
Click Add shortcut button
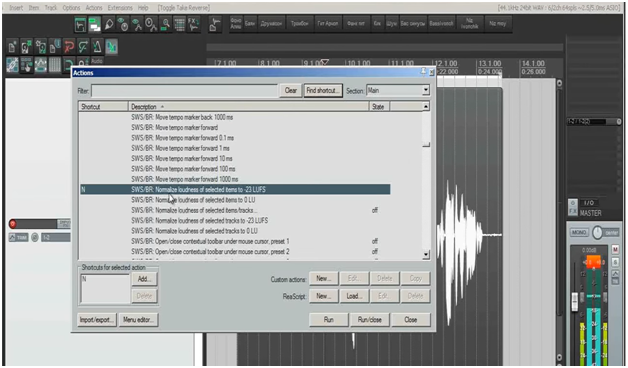tap(144, 279)
